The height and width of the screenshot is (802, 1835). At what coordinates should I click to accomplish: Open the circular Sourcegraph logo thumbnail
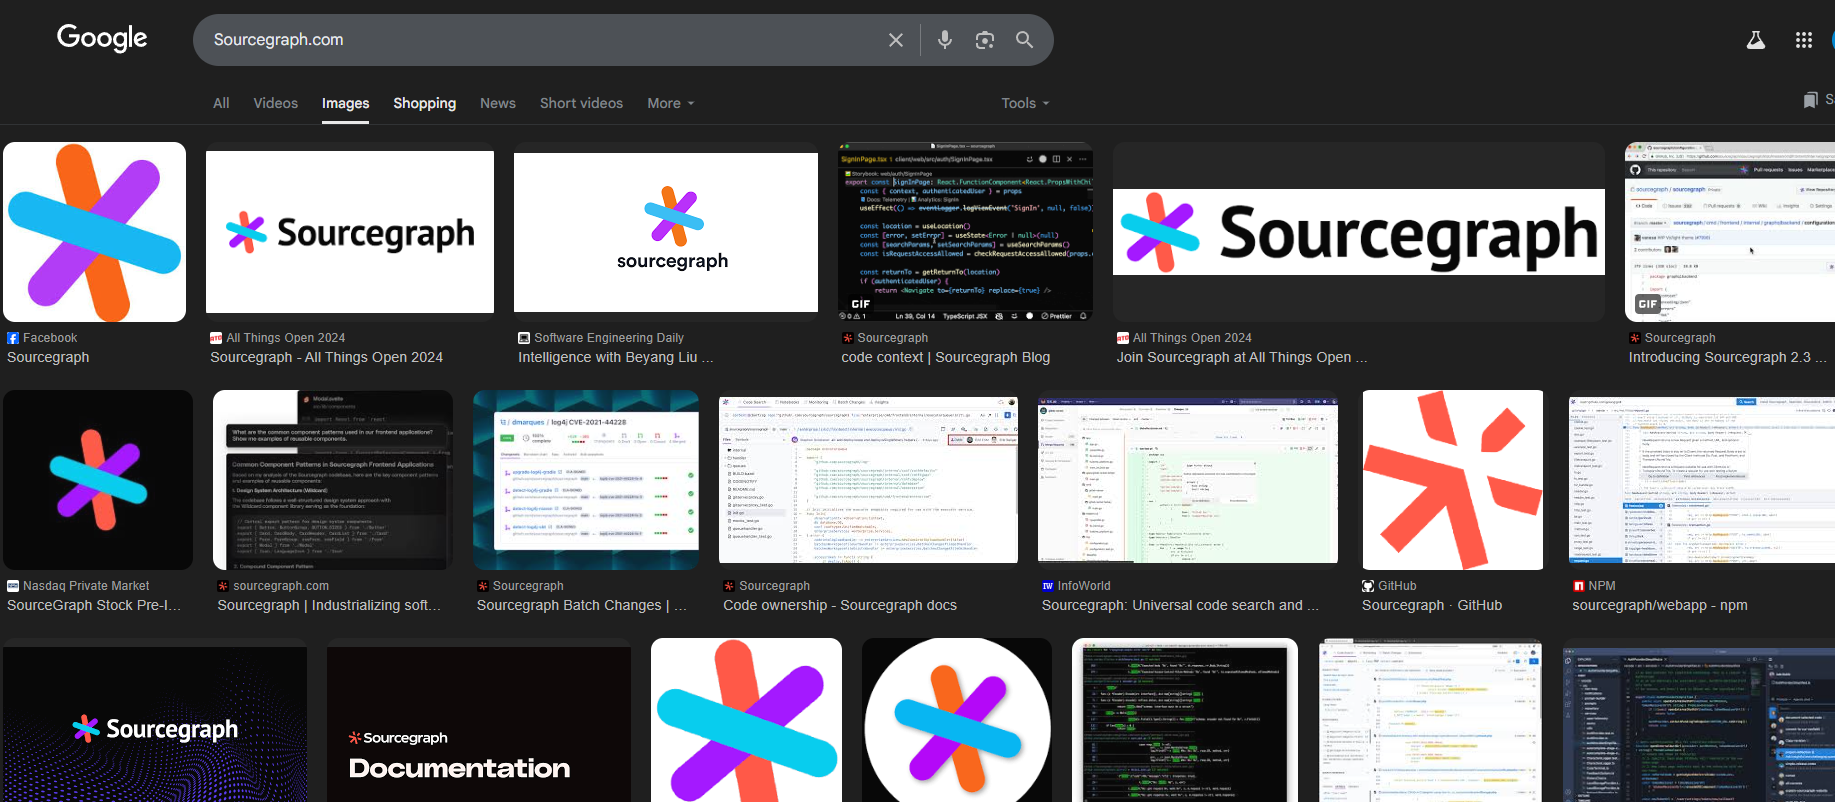957,720
